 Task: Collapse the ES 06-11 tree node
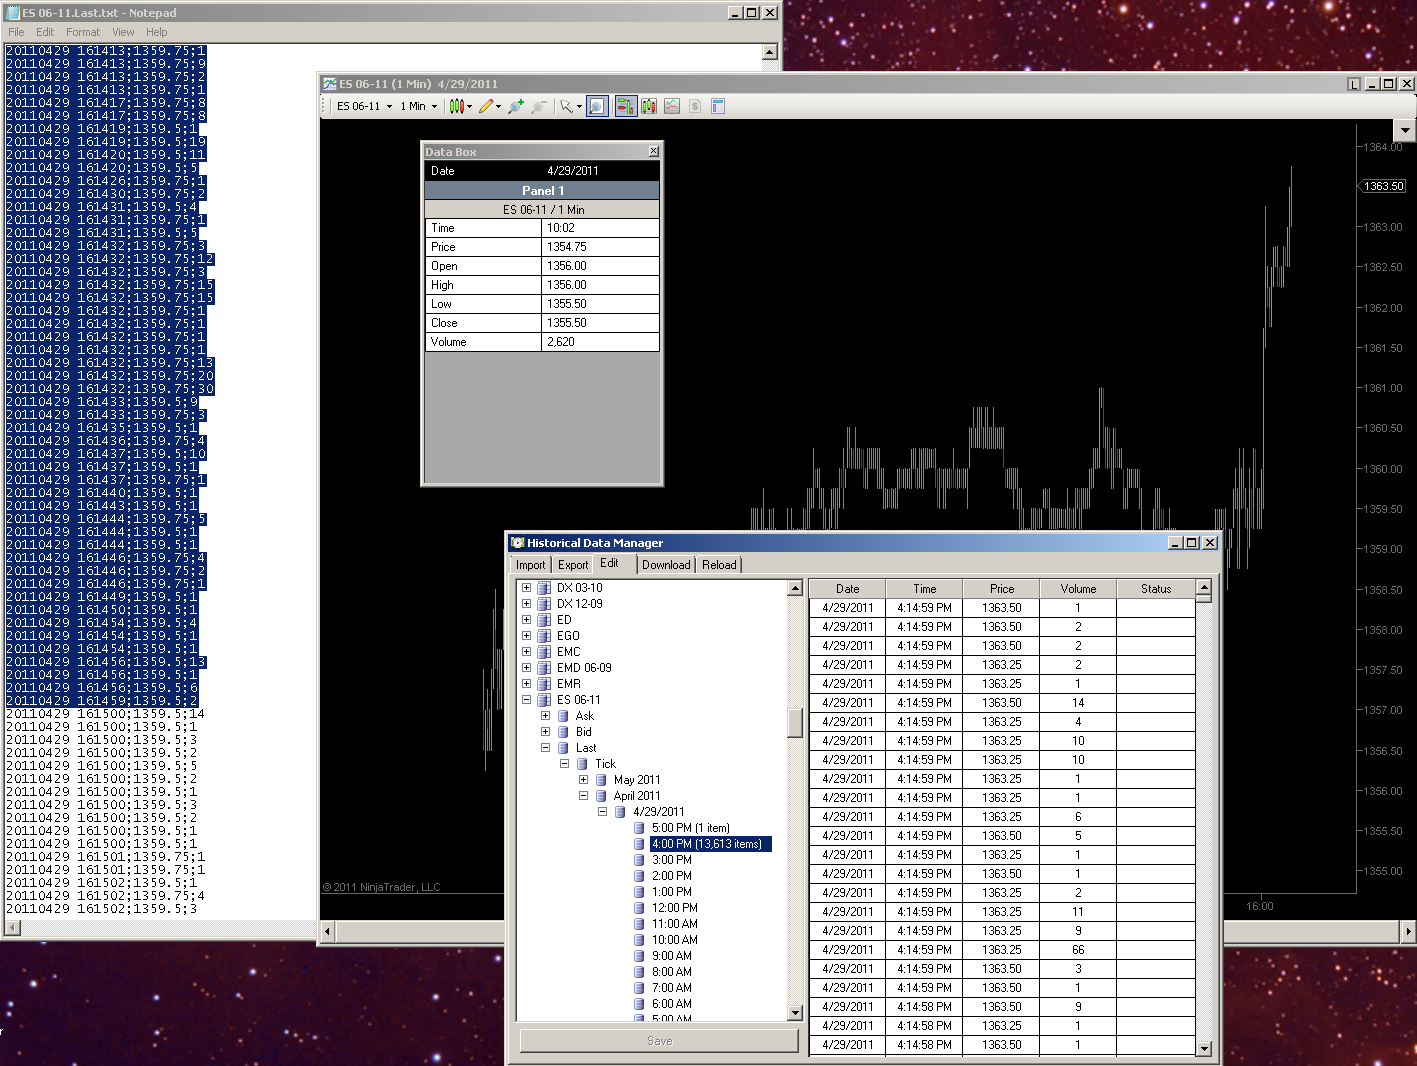(x=526, y=700)
